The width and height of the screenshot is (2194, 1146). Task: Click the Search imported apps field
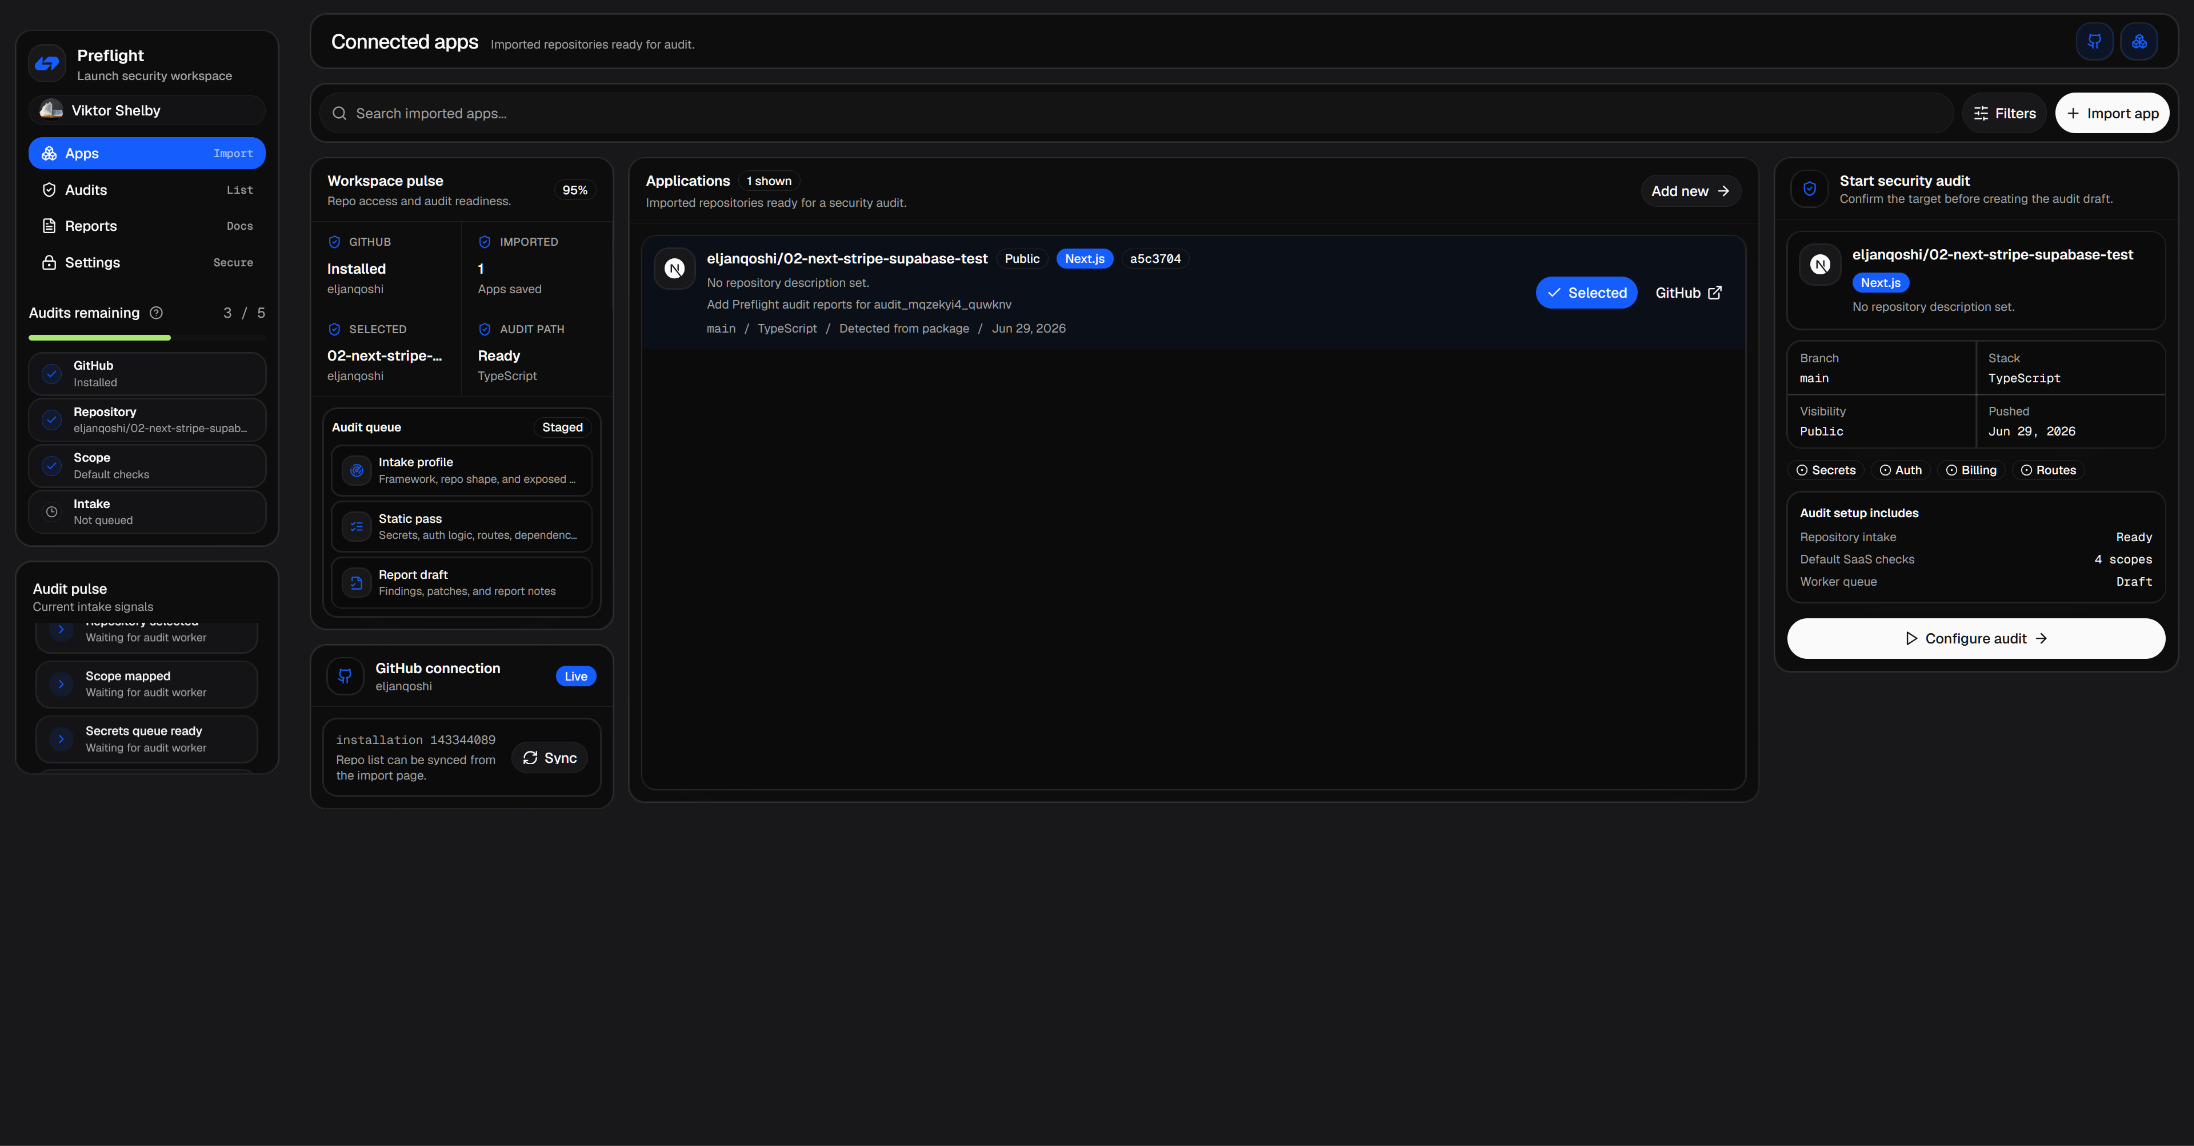tap(1137, 113)
